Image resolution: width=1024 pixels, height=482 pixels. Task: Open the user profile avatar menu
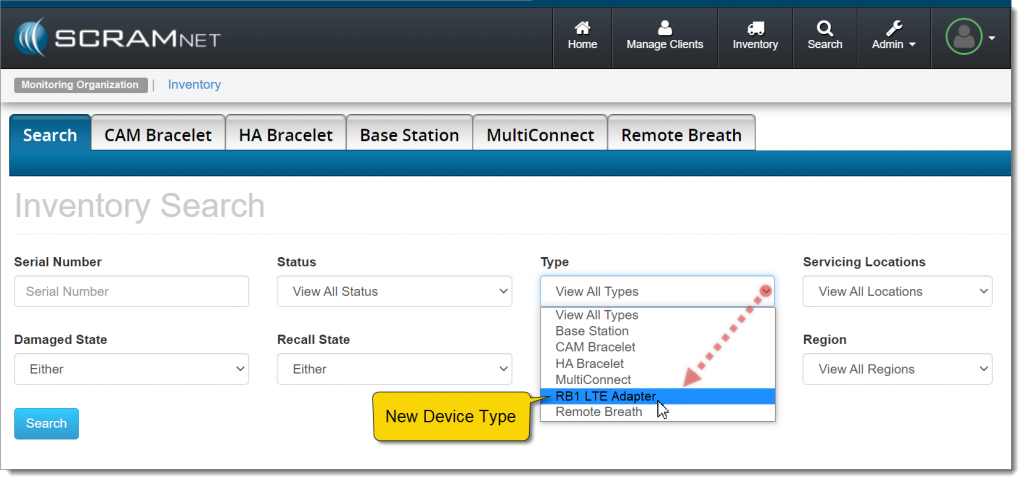point(970,37)
